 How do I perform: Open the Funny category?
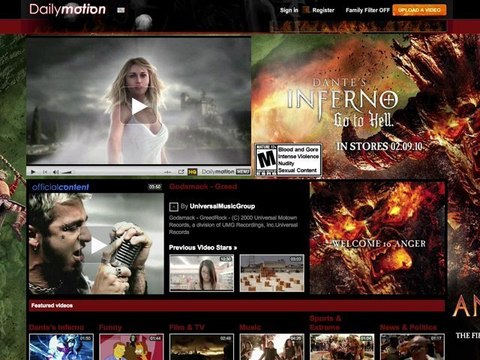coord(110,327)
